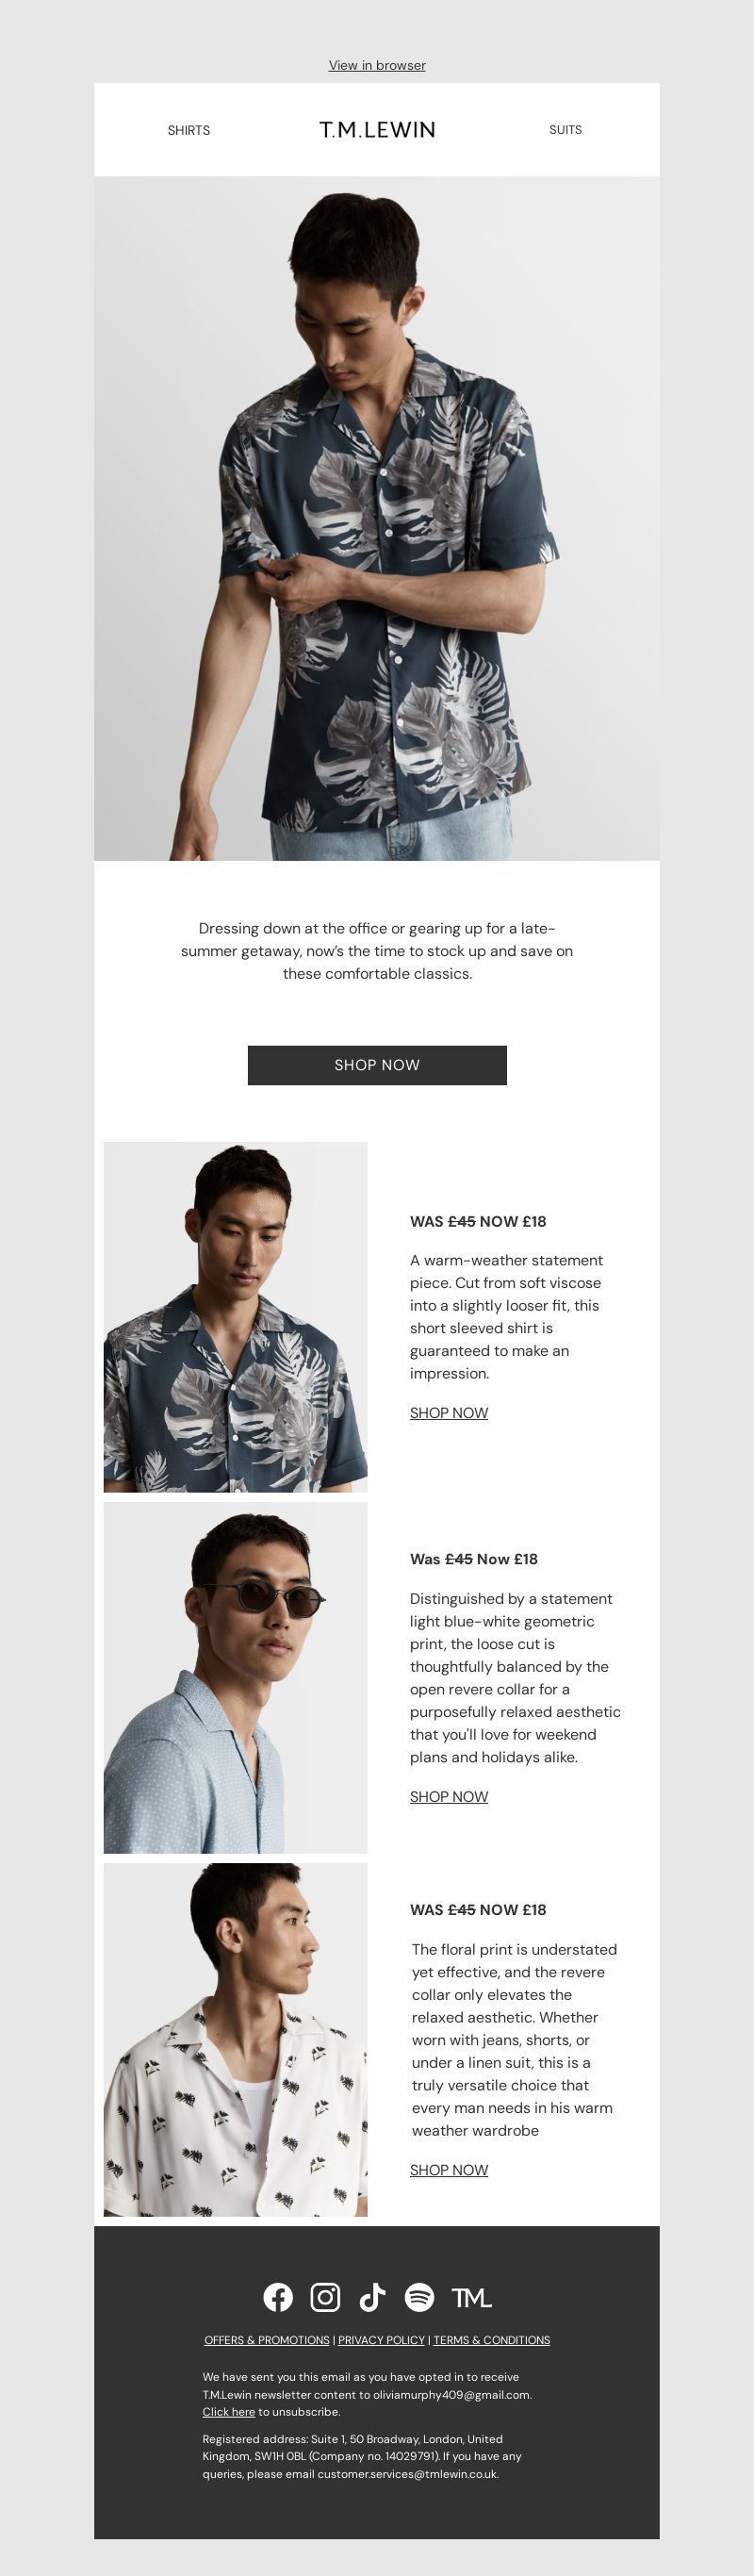This screenshot has height=2576, width=754.
Task: Open the PRIVACY POLICY footer link
Action: (381, 2340)
